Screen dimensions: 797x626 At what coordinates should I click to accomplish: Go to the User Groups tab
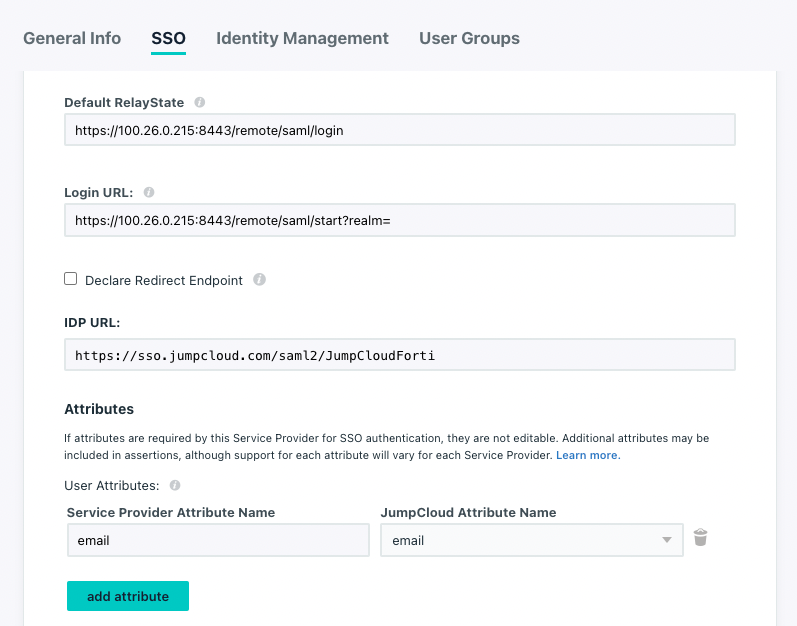tap(469, 38)
